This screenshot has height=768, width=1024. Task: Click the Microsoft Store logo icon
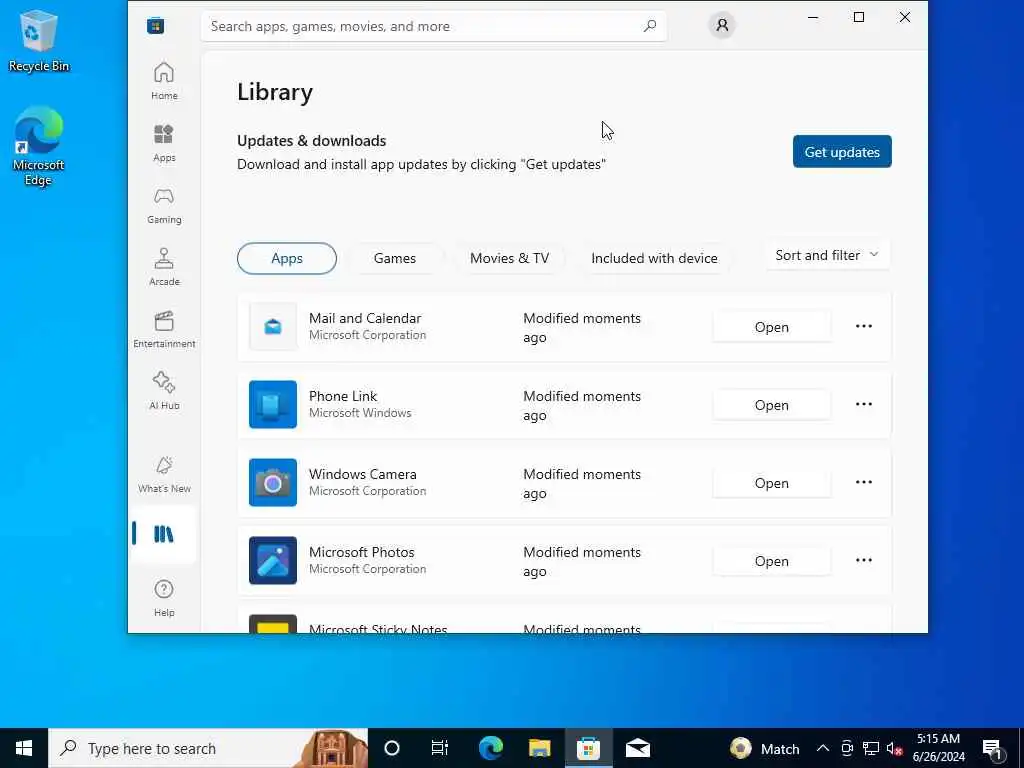tap(155, 26)
